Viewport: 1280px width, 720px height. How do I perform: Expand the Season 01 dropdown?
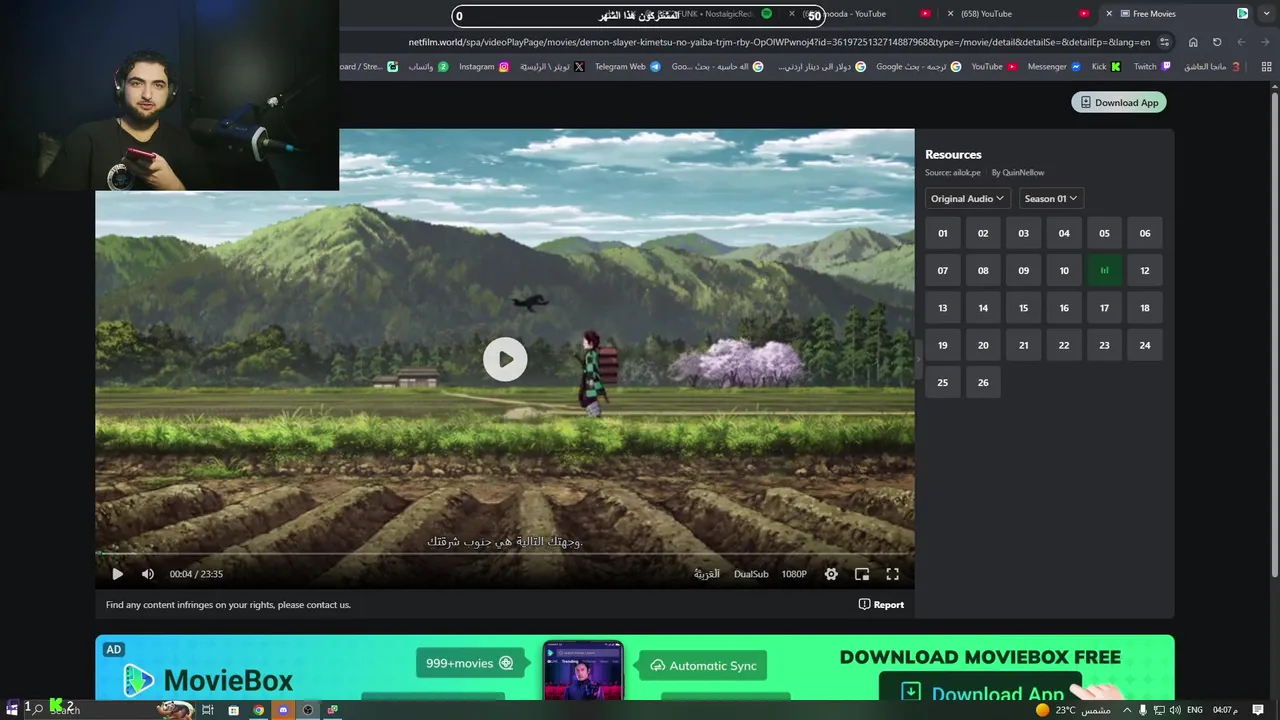point(1051,198)
